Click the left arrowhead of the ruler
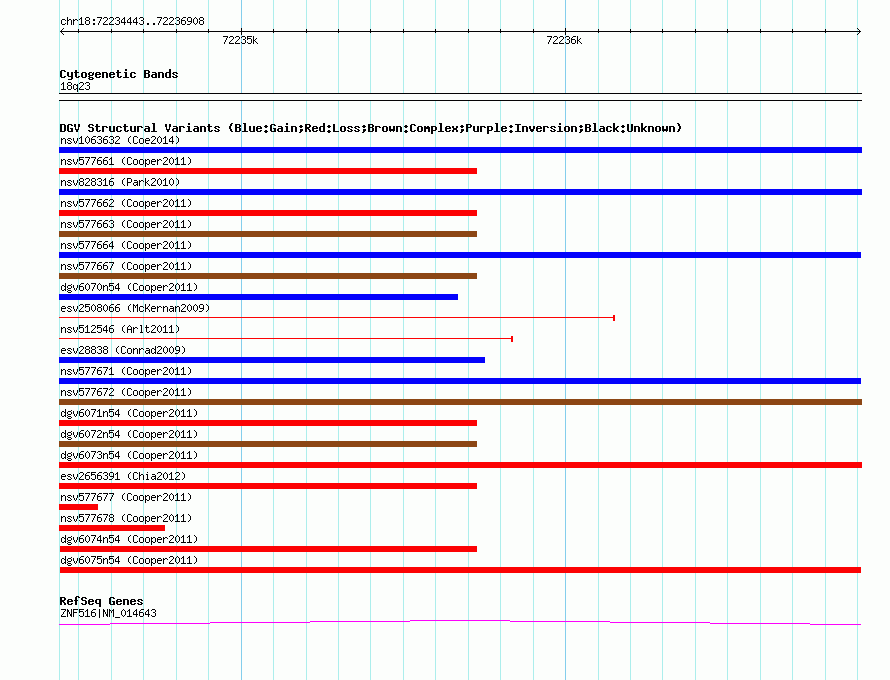Image resolution: width=890 pixels, height=680 pixels. [62, 31]
